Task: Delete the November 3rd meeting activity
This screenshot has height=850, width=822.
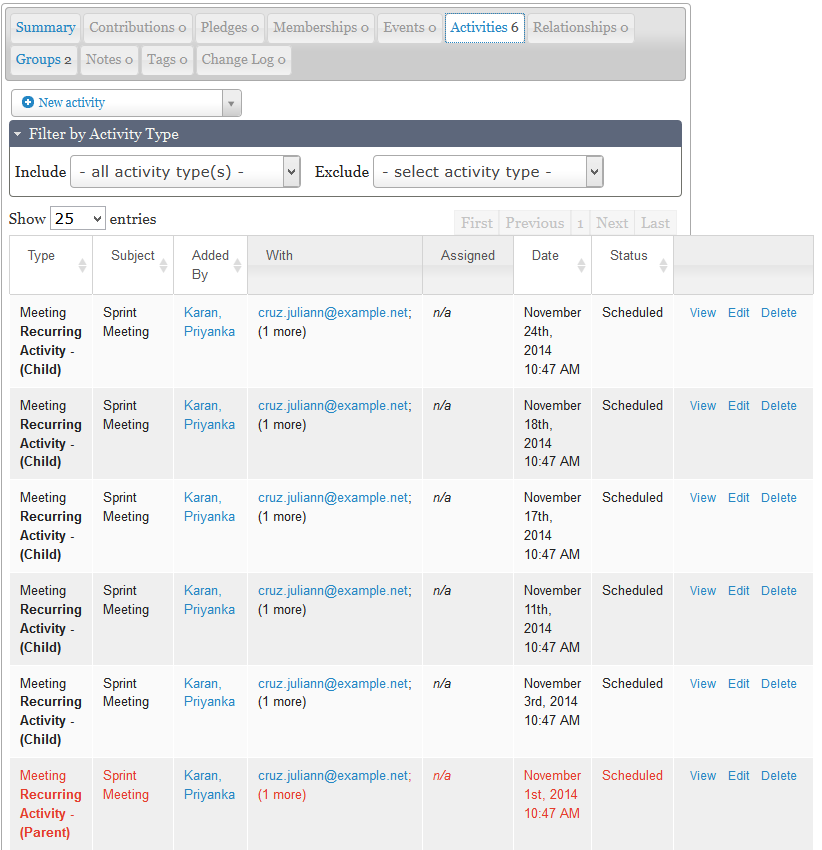Action: click(x=779, y=684)
